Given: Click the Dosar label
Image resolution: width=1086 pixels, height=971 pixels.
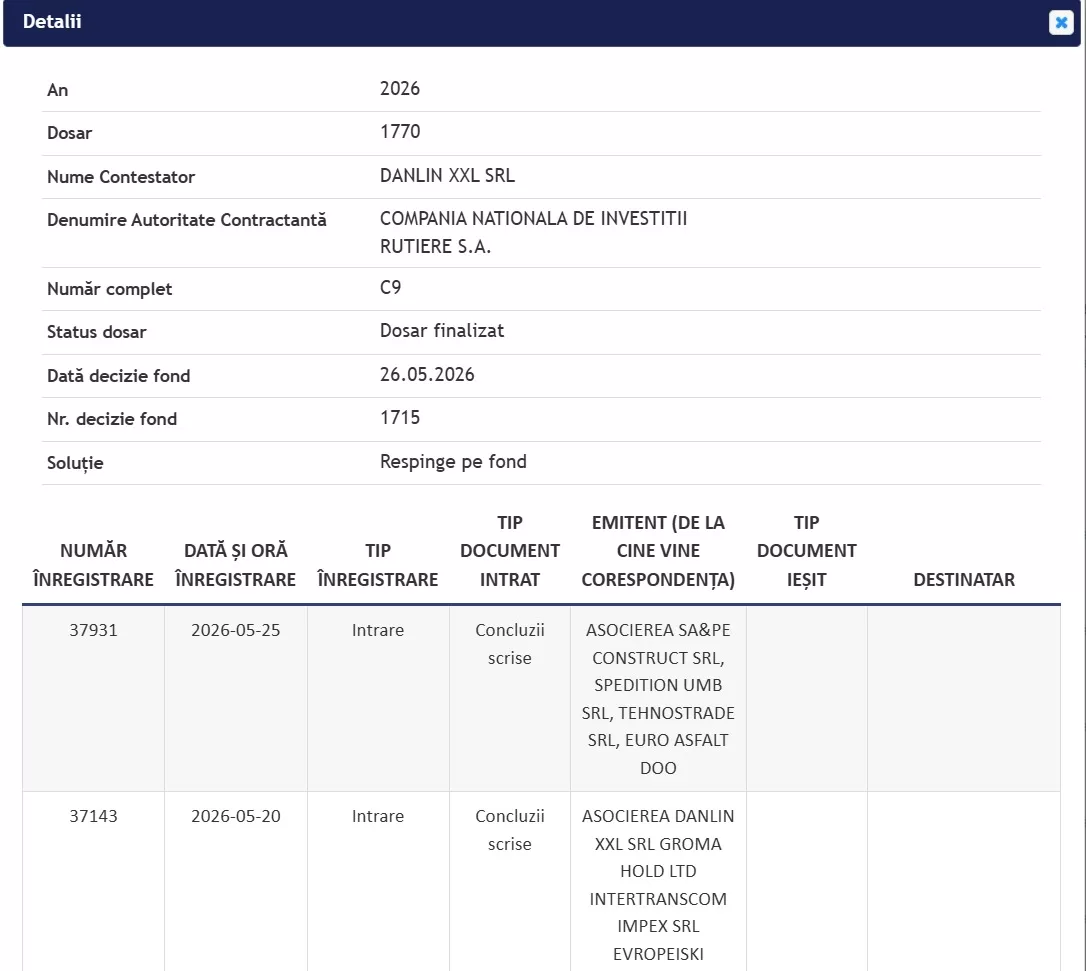Looking at the screenshot, I should pyautogui.click(x=69, y=133).
